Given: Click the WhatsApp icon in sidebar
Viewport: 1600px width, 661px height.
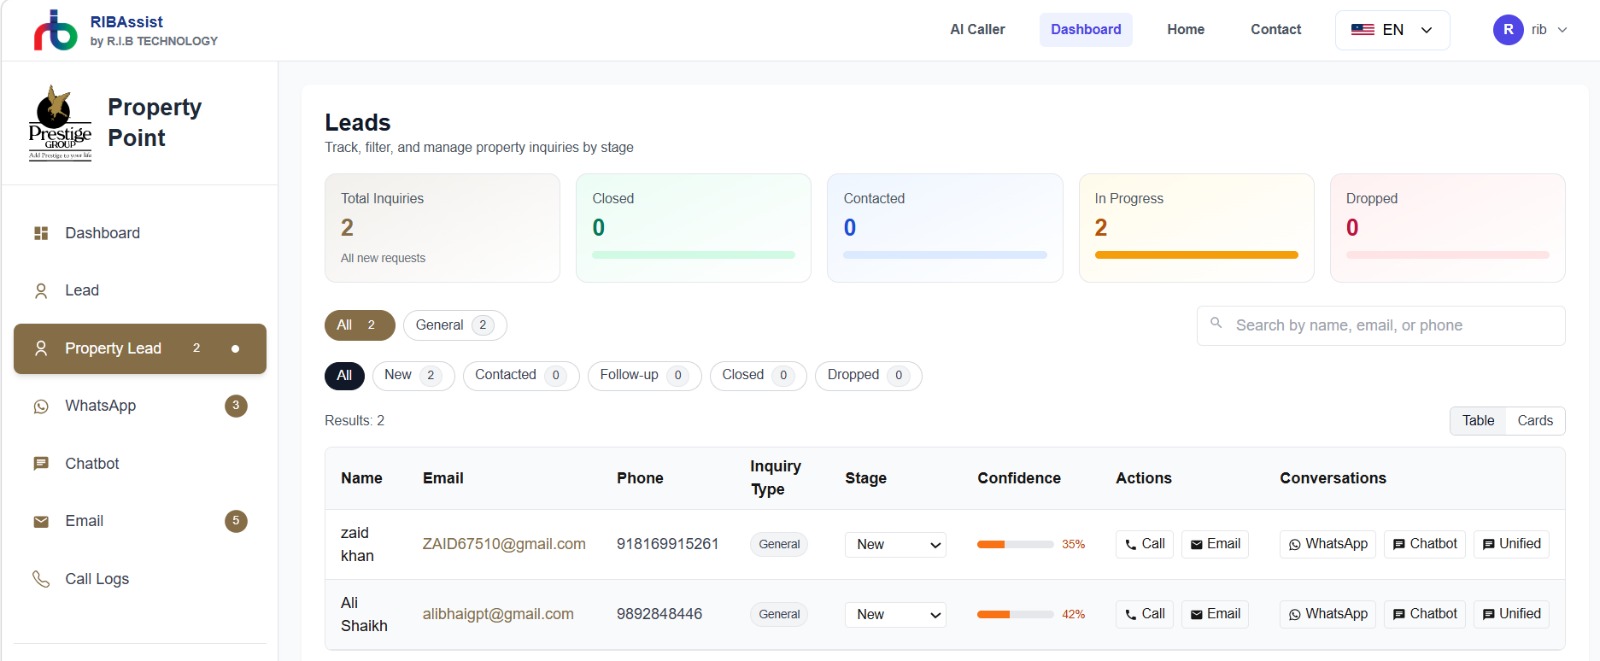Looking at the screenshot, I should 41,406.
